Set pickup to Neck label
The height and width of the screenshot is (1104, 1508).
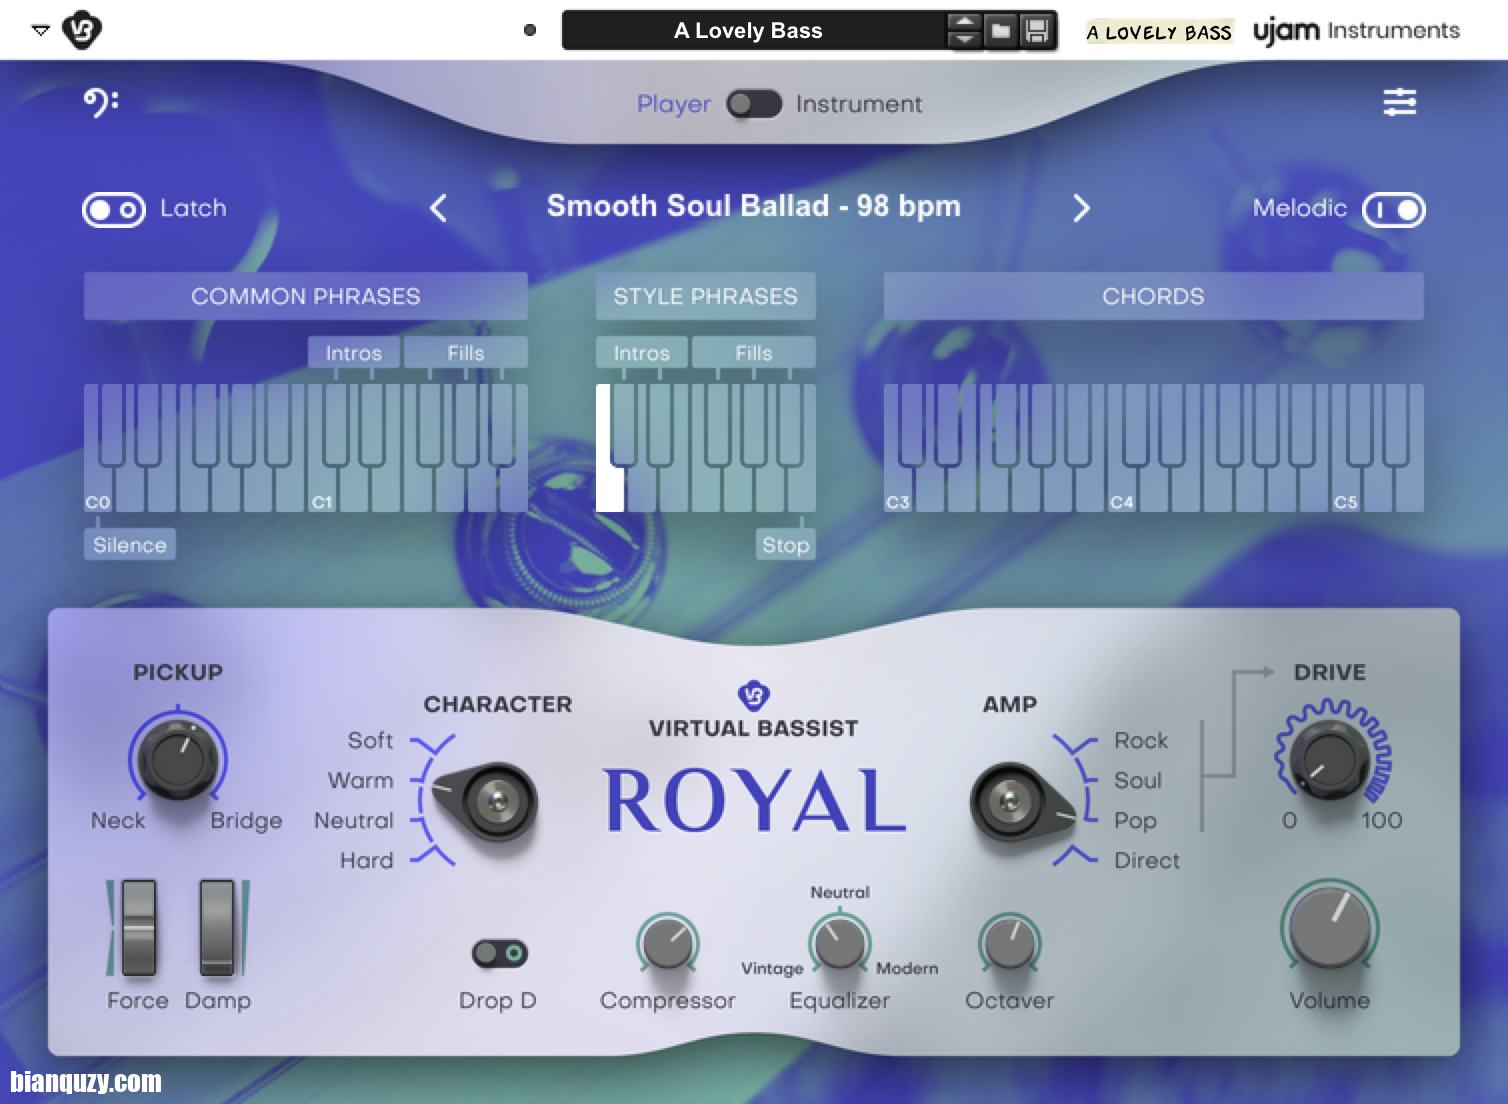(118, 820)
